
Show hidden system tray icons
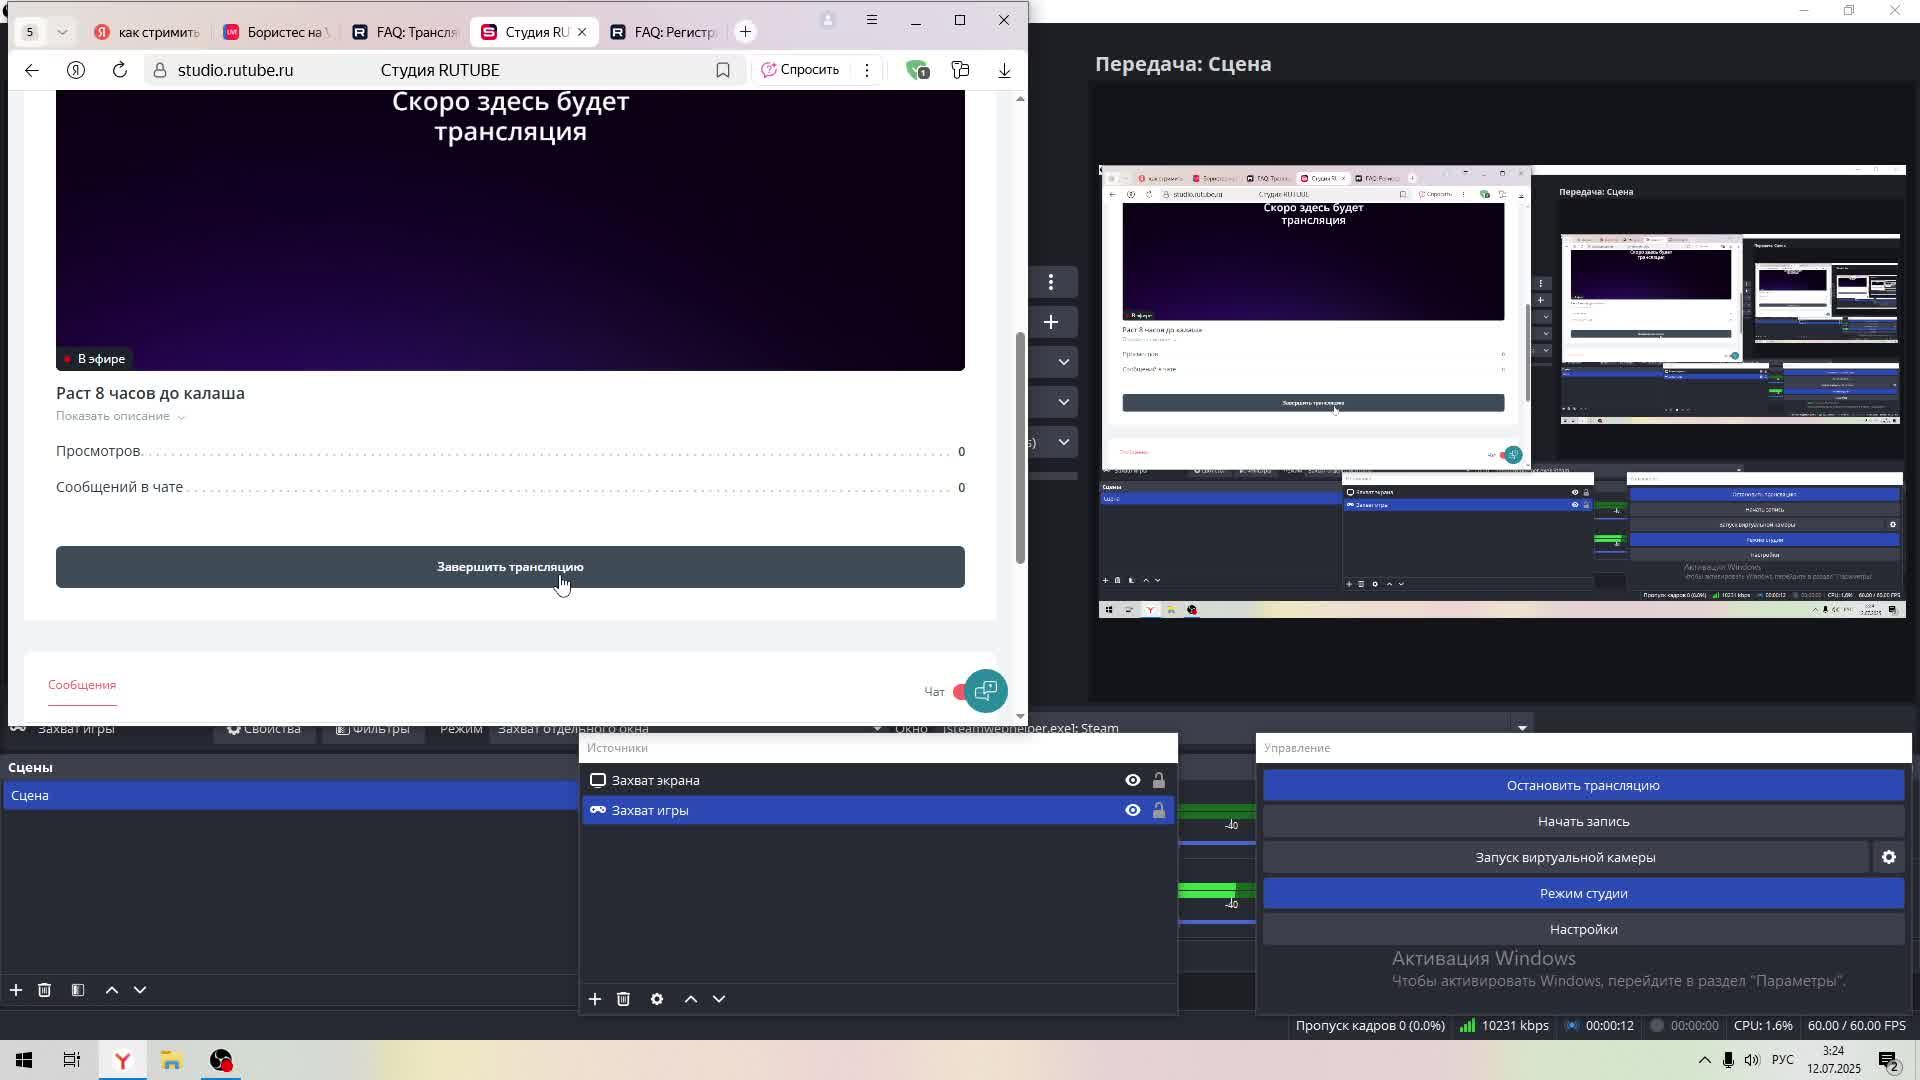(x=1704, y=1060)
